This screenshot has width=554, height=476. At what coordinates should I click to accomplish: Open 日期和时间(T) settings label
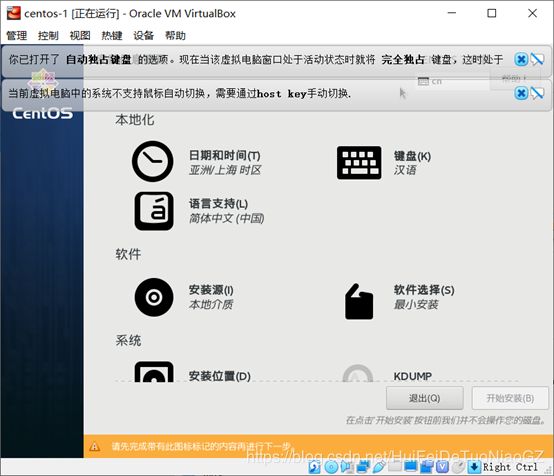coord(225,155)
